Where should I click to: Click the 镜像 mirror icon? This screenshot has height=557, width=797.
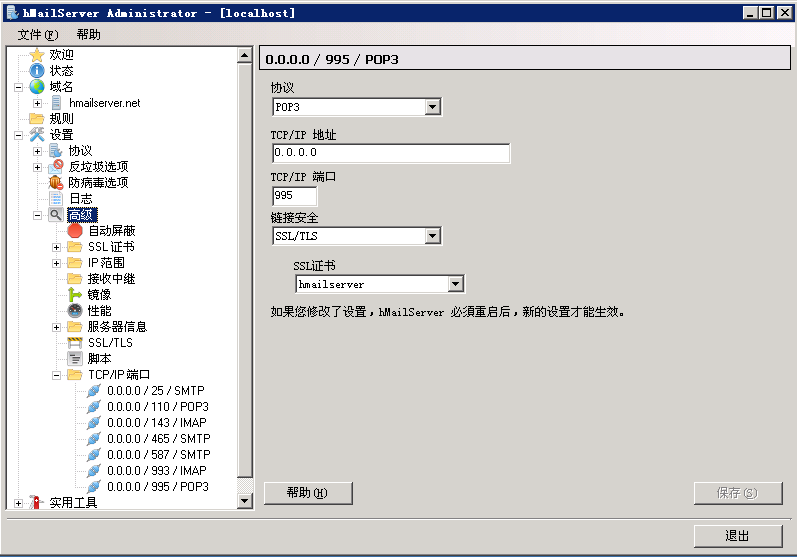pos(75,294)
